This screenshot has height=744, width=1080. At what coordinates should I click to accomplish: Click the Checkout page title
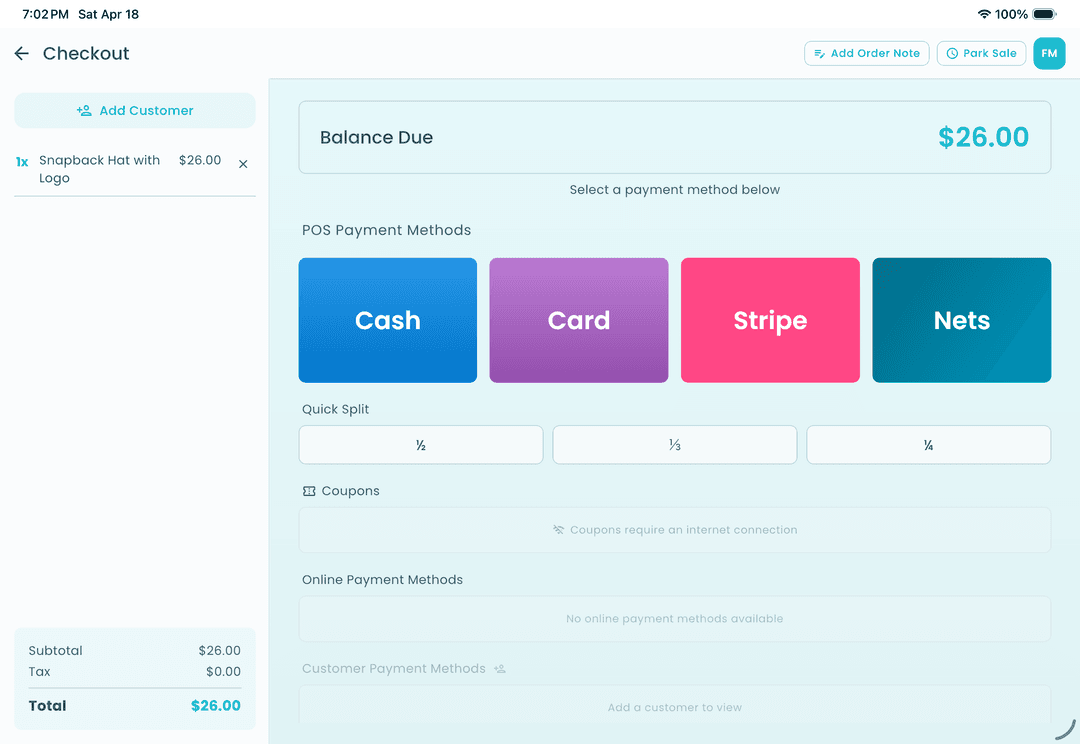coord(86,54)
